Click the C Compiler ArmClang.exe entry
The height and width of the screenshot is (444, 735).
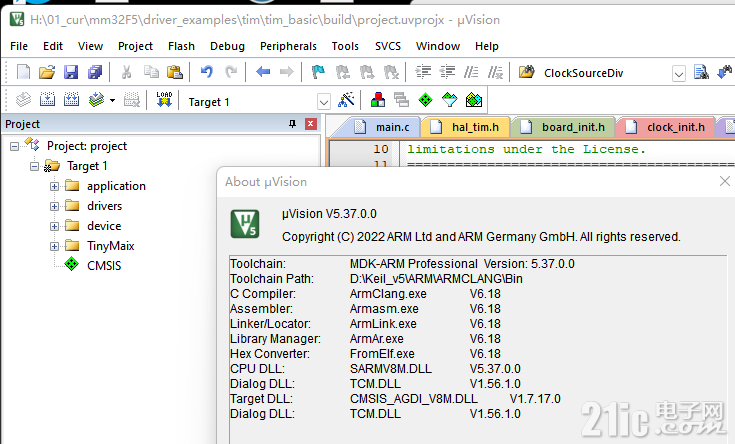click(388, 294)
